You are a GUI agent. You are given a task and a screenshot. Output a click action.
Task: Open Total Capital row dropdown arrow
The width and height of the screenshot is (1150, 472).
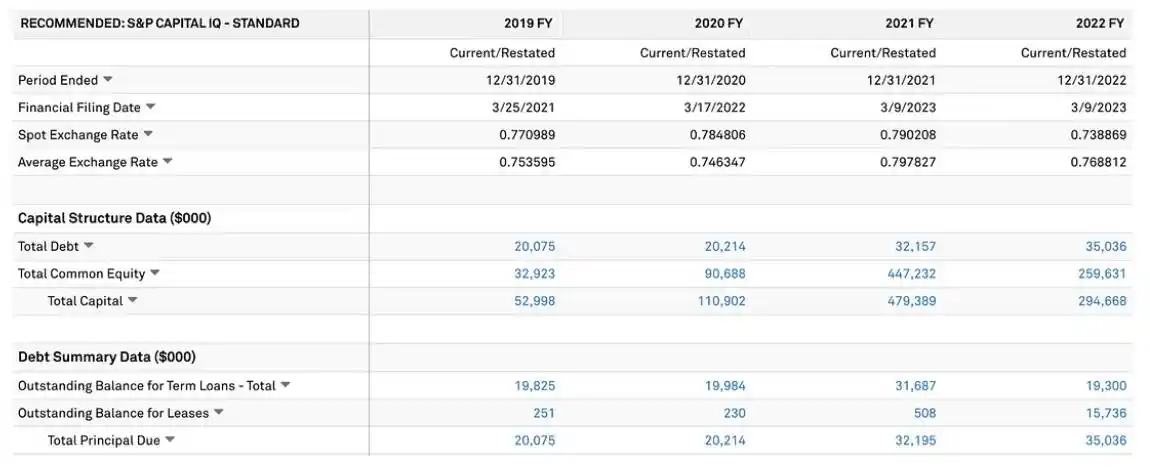[x=133, y=300]
